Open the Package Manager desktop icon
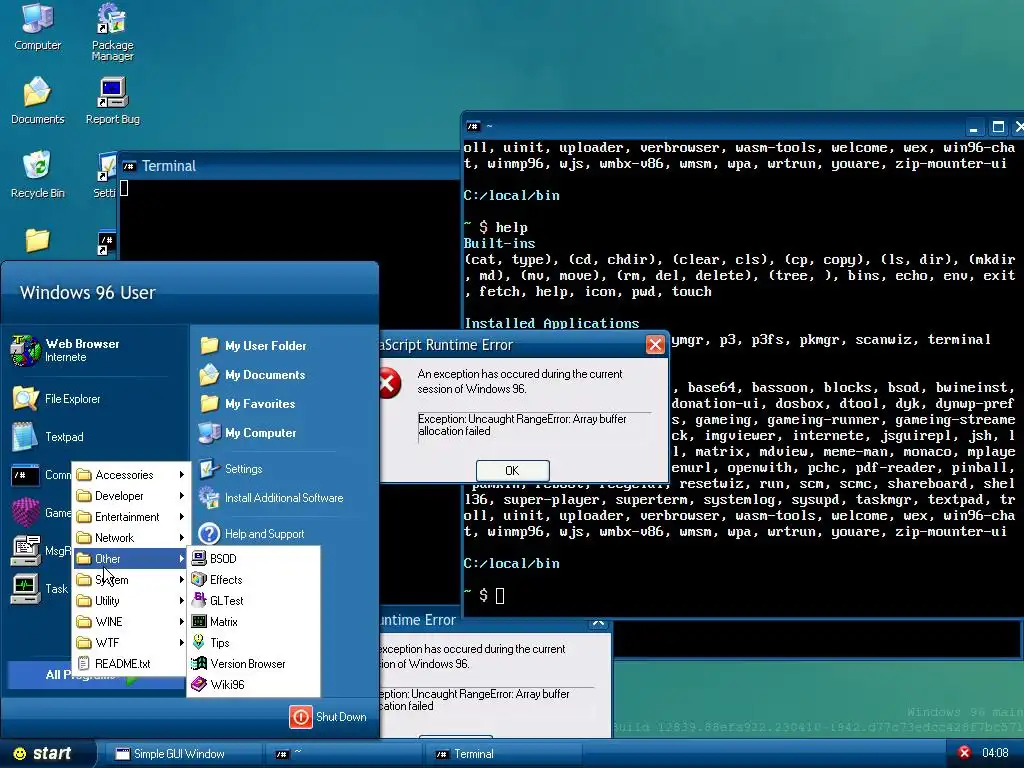The height and width of the screenshot is (768, 1024). coord(112,31)
